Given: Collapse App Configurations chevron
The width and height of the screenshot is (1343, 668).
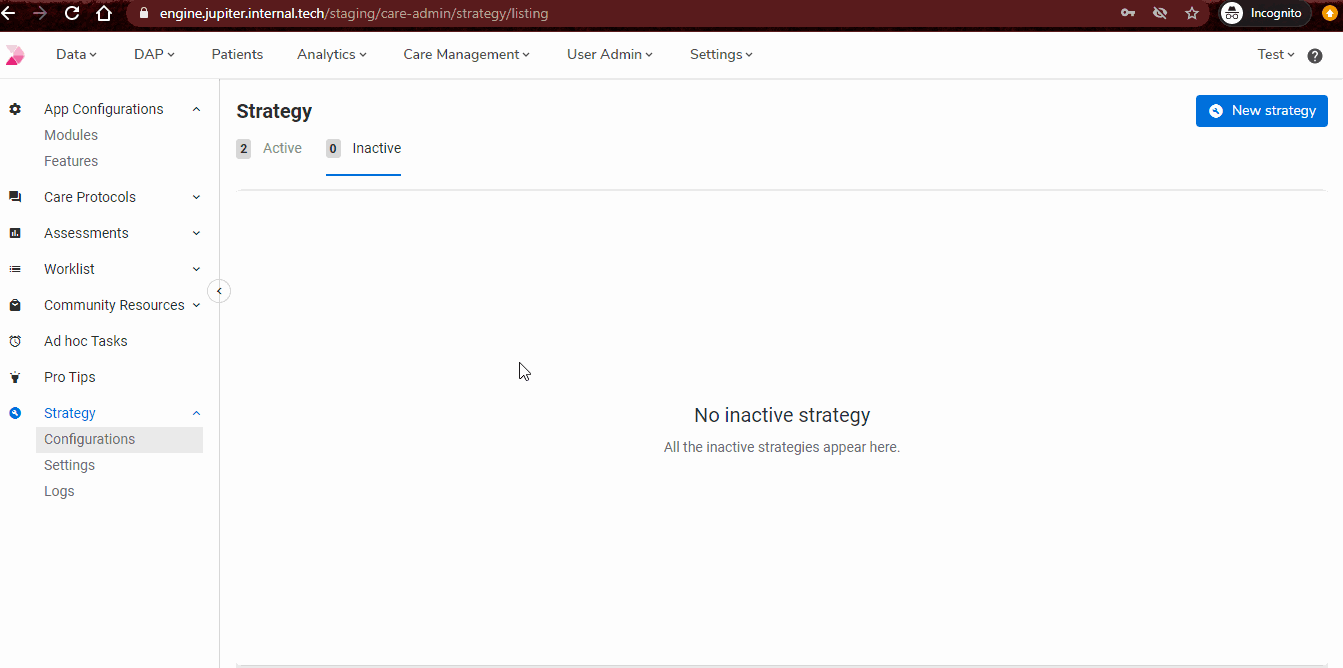Looking at the screenshot, I should click(196, 109).
